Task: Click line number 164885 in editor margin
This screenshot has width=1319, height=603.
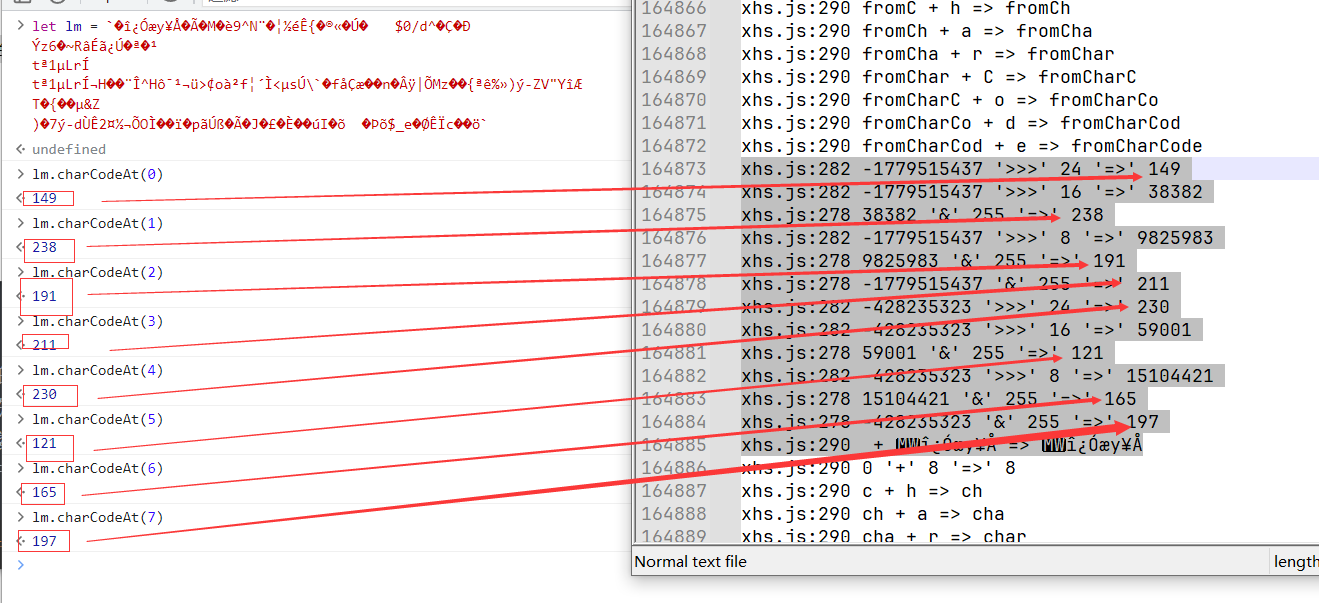Action: tap(673, 445)
